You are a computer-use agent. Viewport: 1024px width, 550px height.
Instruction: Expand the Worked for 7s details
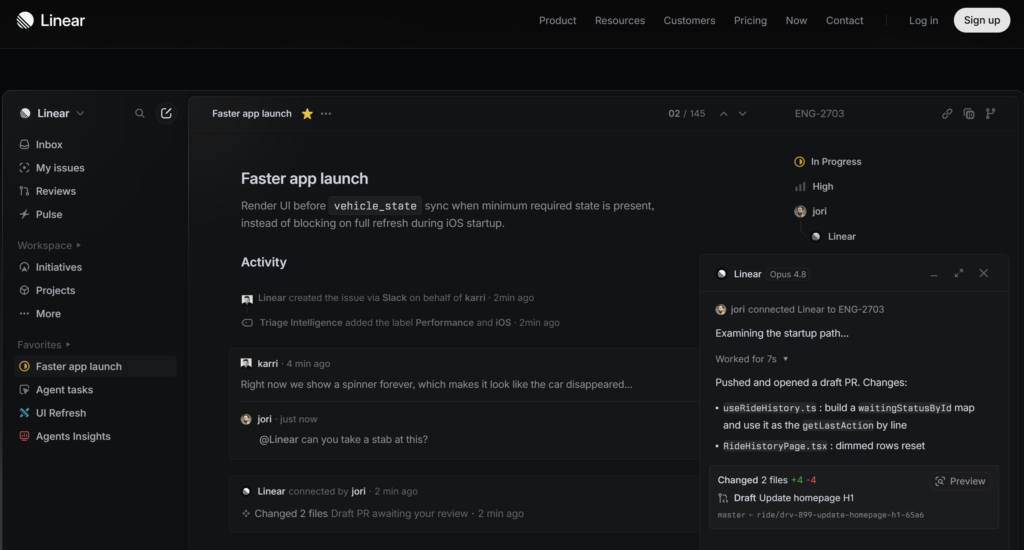tap(752, 359)
